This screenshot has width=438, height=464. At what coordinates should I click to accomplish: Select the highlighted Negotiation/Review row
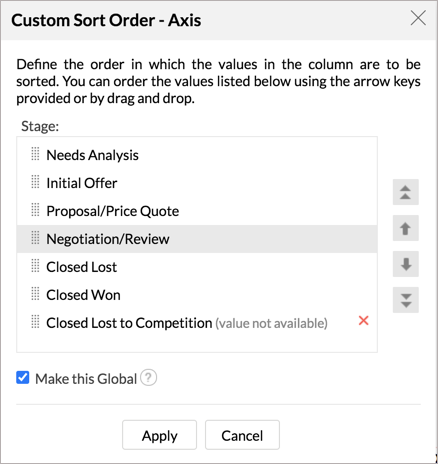(197, 239)
